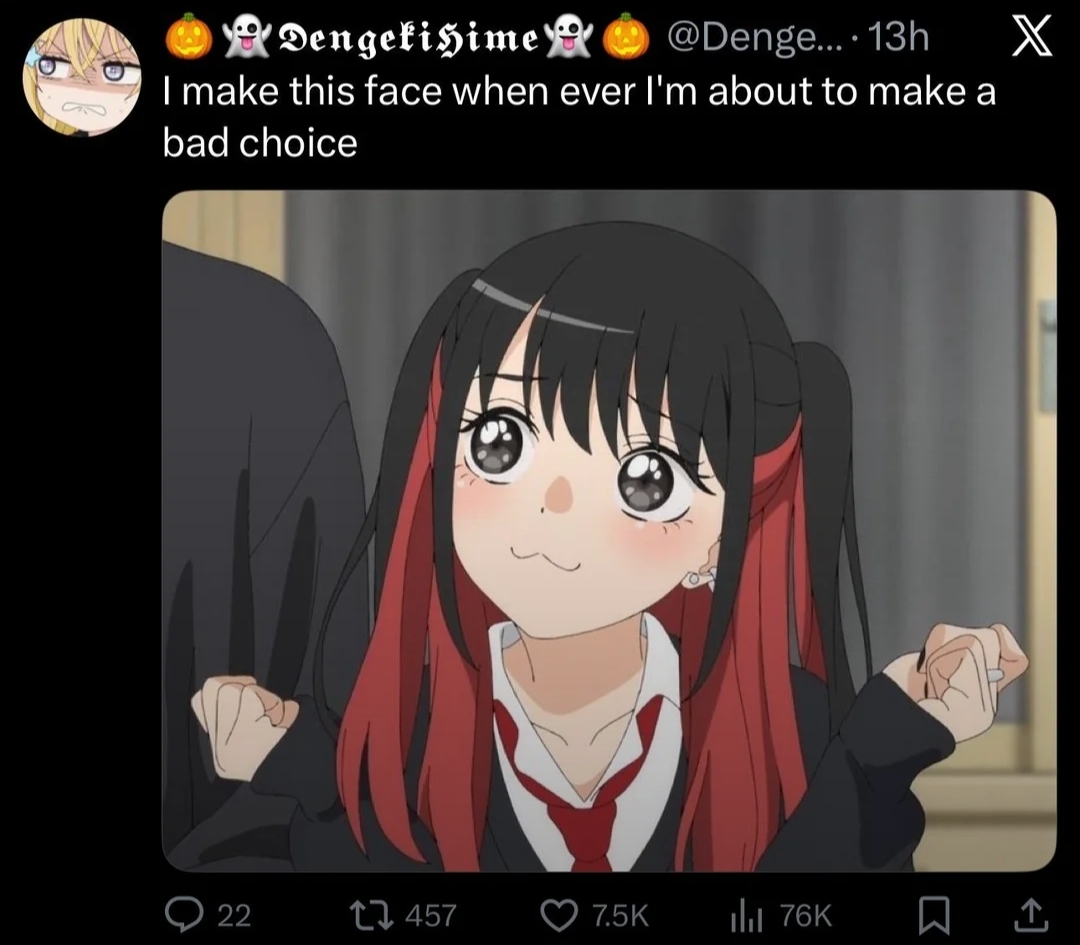Click the pumpkin emoji next to the handle

tap(626, 37)
